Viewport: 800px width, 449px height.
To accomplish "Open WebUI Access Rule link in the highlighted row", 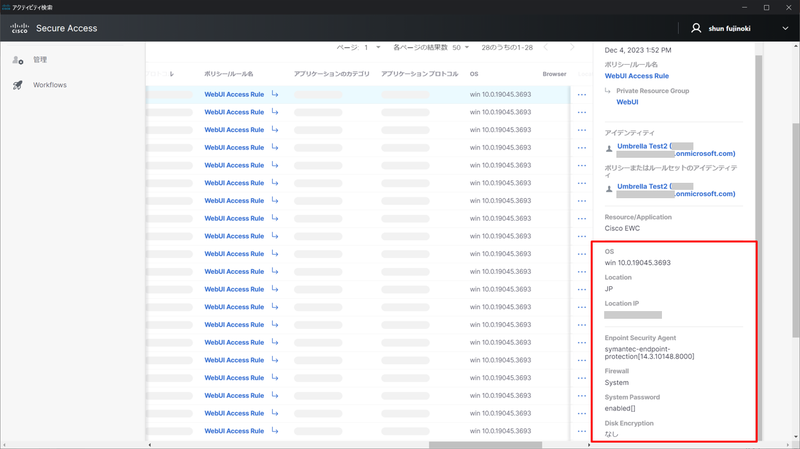I will click(x=234, y=94).
